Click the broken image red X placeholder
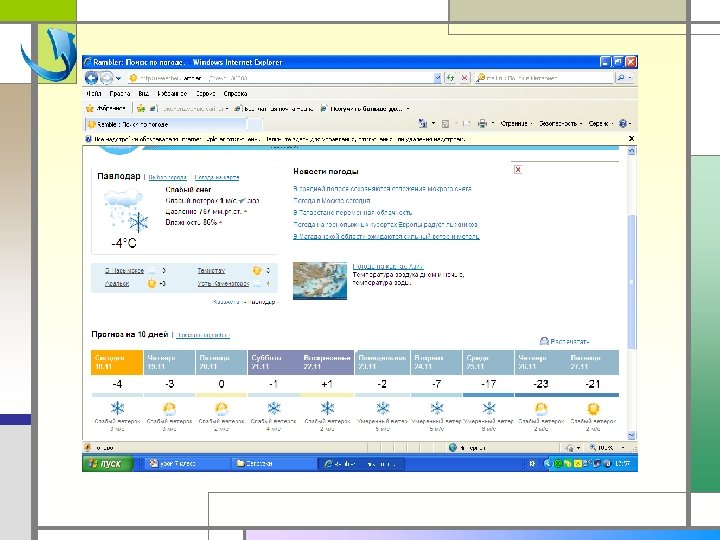This screenshot has width=720, height=540. pyautogui.click(x=518, y=169)
